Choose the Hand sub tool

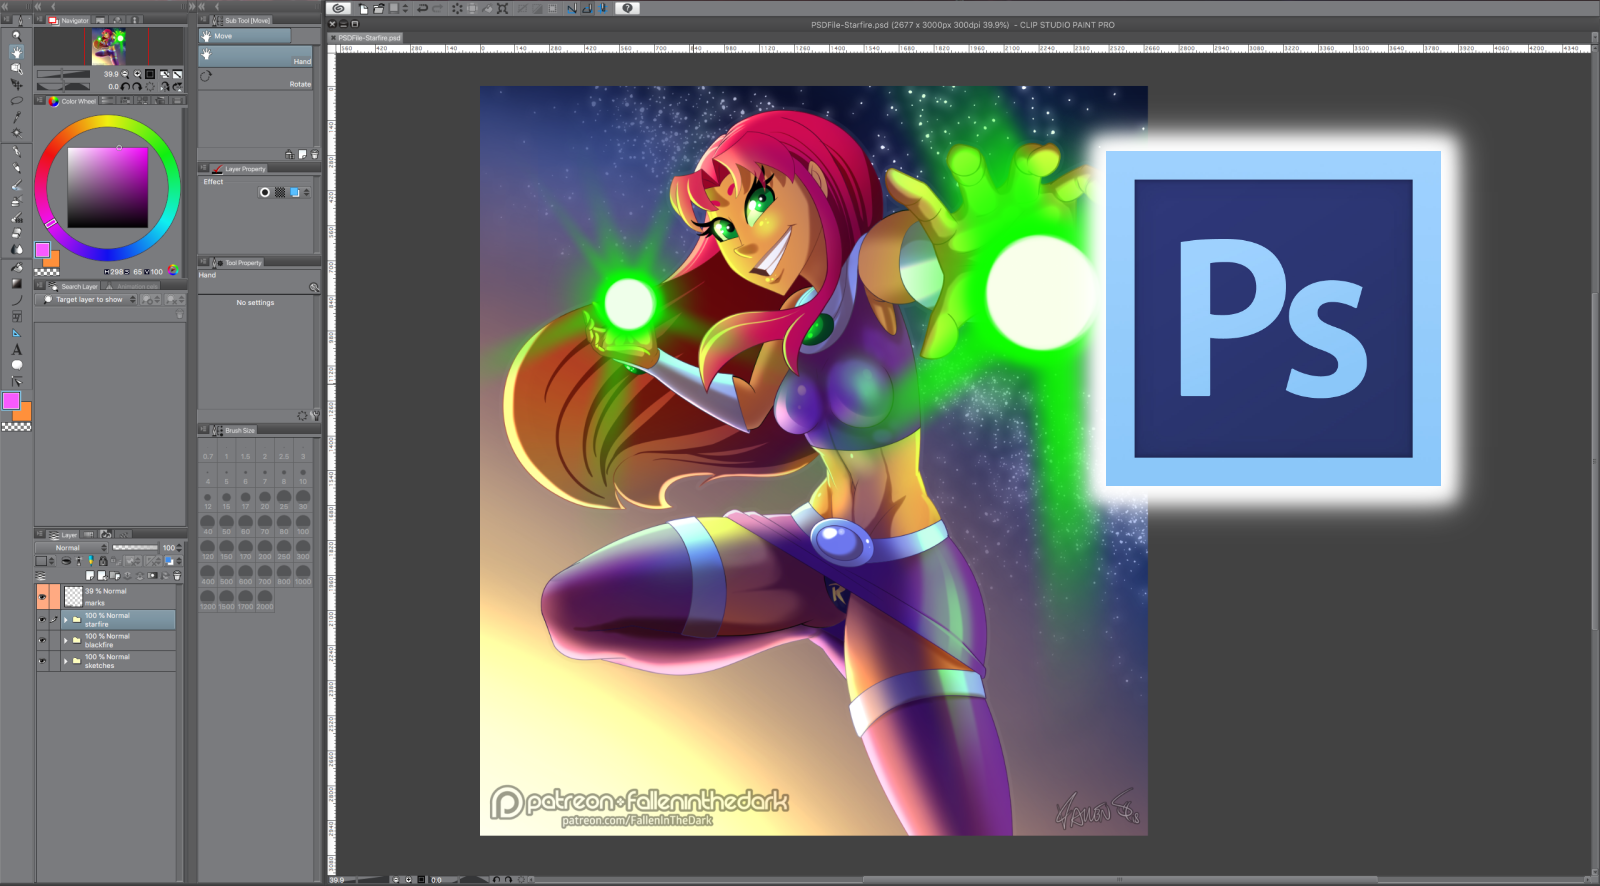tap(257, 57)
